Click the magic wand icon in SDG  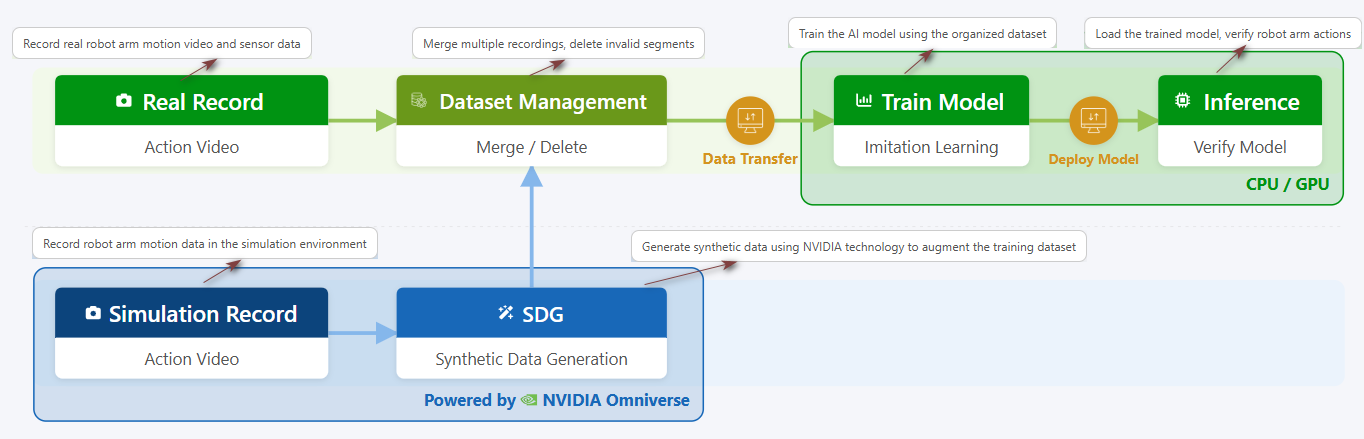(x=506, y=313)
